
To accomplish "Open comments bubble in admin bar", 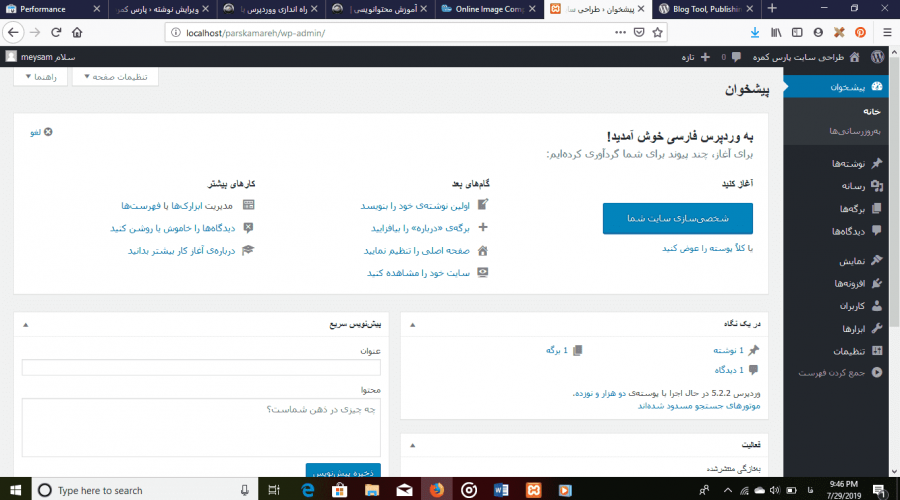I will click(x=736, y=57).
